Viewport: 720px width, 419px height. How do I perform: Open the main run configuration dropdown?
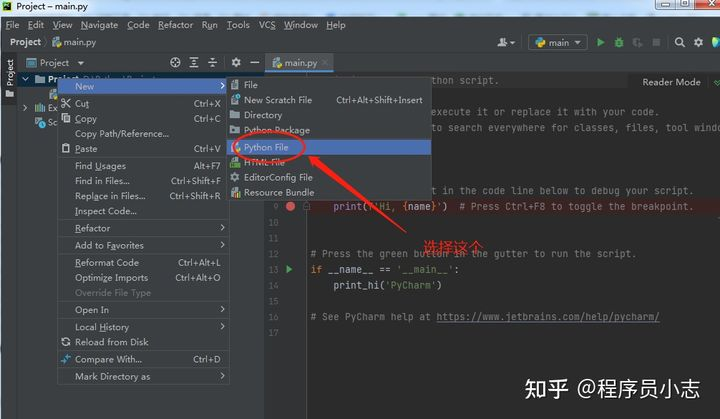pos(558,42)
